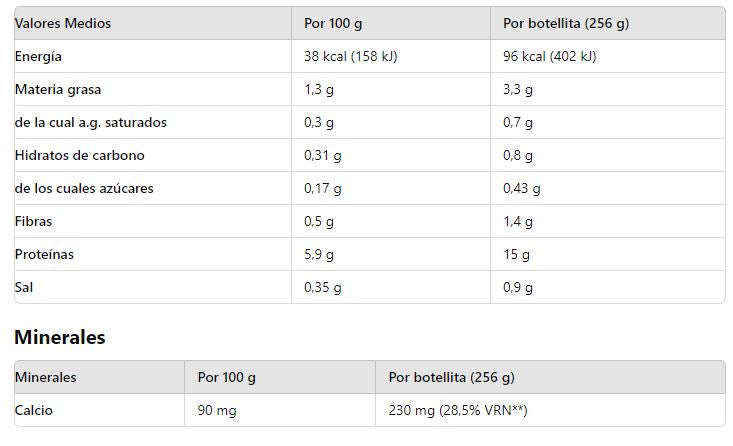Image resolution: width=733 pixels, height=446 pixels.
Task: Click the 'Valores Medios' column header
Action: point(63,23)
